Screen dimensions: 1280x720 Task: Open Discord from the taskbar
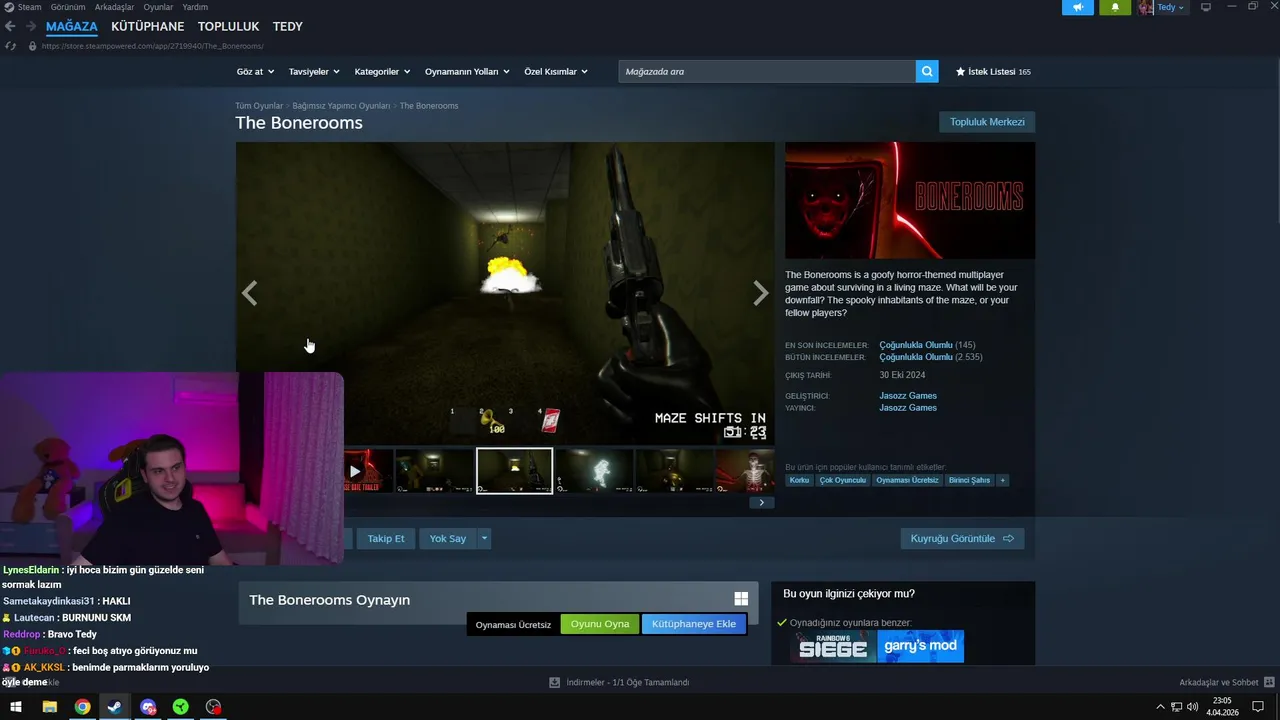tap(148, 707)
